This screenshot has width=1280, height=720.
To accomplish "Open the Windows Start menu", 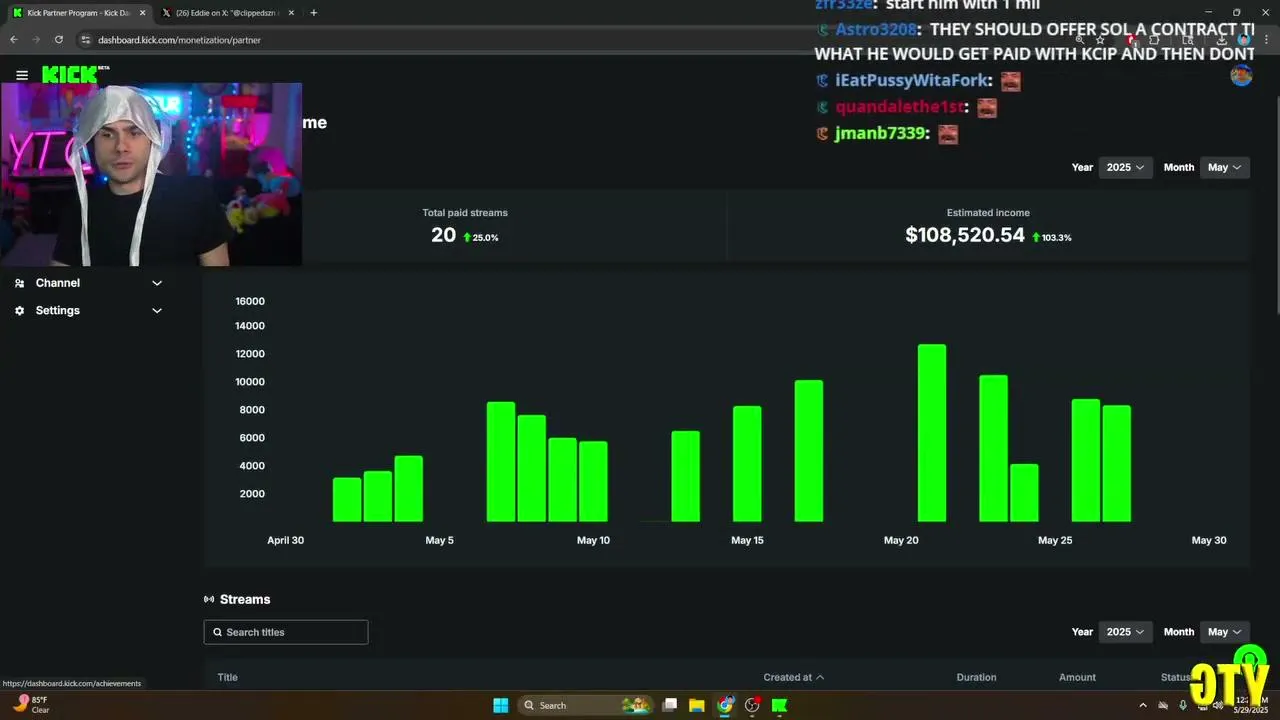I will coord(501,705).
